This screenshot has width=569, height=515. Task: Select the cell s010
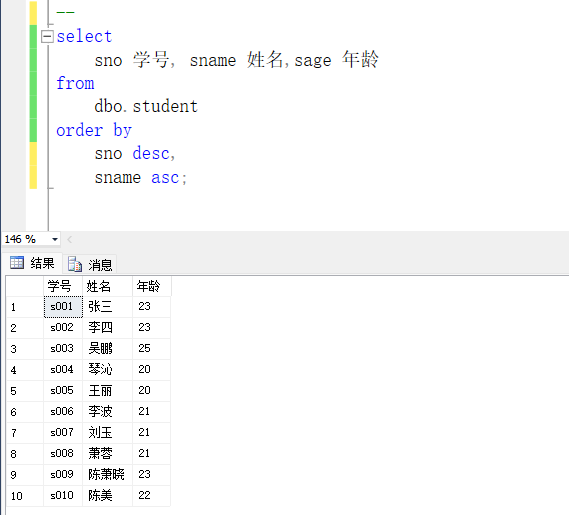point(63,496)
